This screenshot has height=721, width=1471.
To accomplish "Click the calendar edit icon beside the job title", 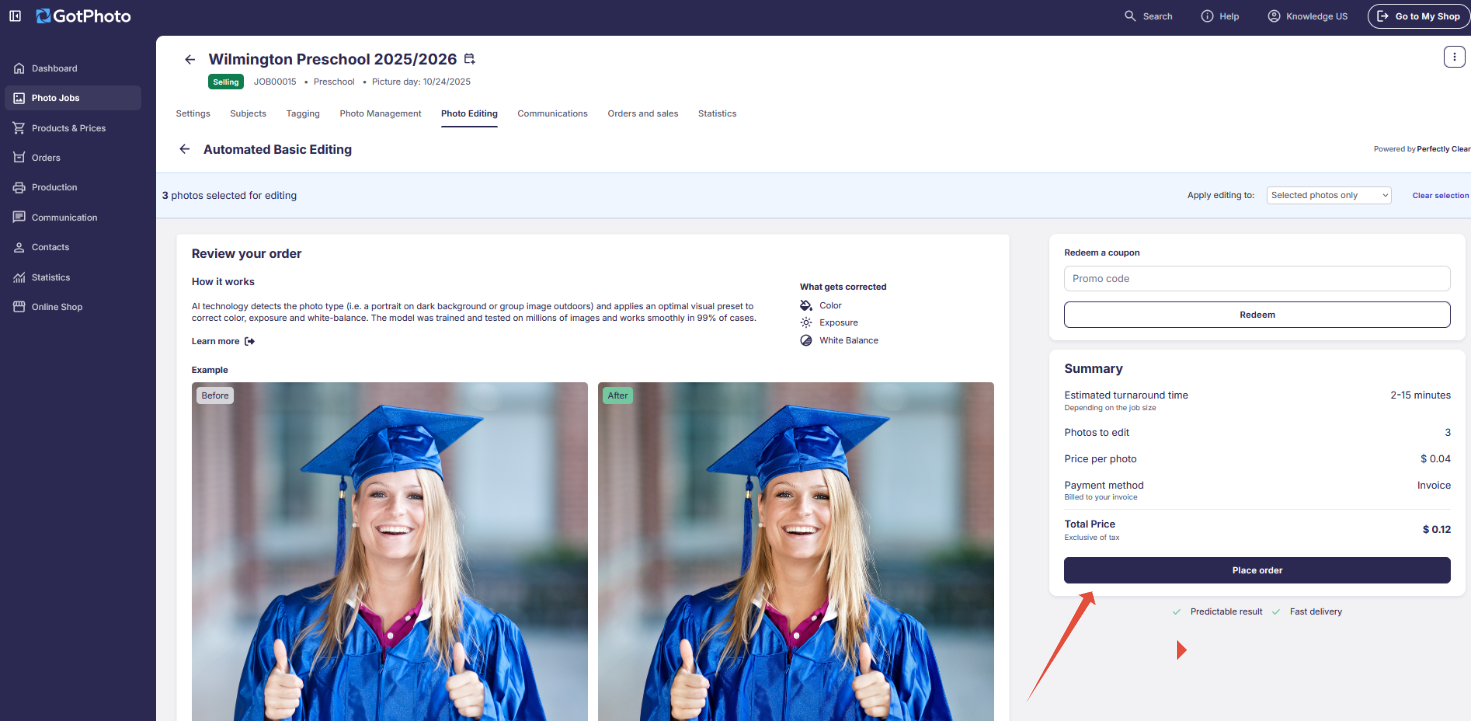I will point(469,58).
